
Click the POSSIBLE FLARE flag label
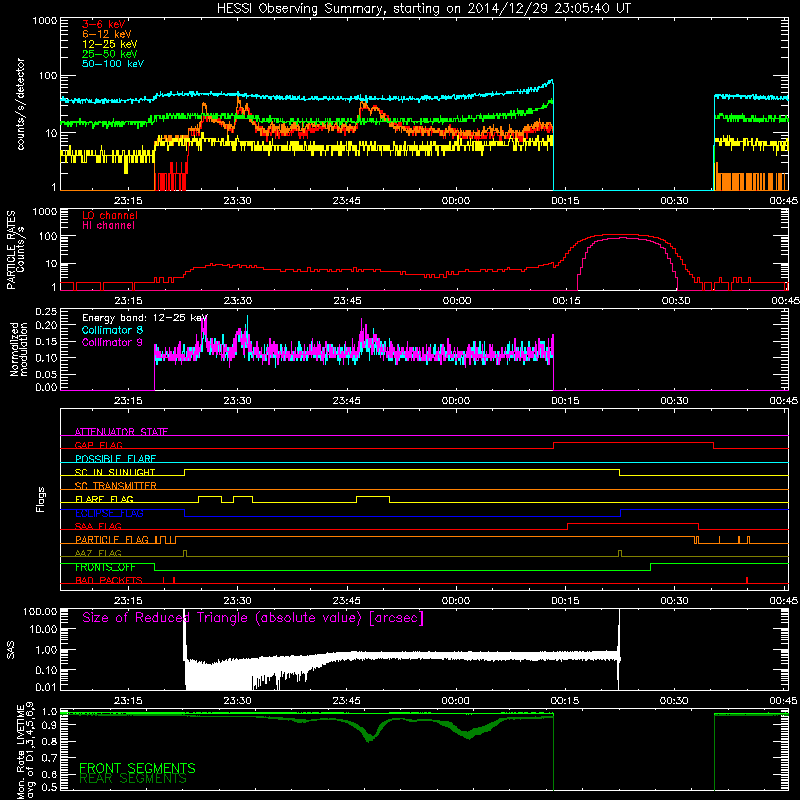pos(115,459)
